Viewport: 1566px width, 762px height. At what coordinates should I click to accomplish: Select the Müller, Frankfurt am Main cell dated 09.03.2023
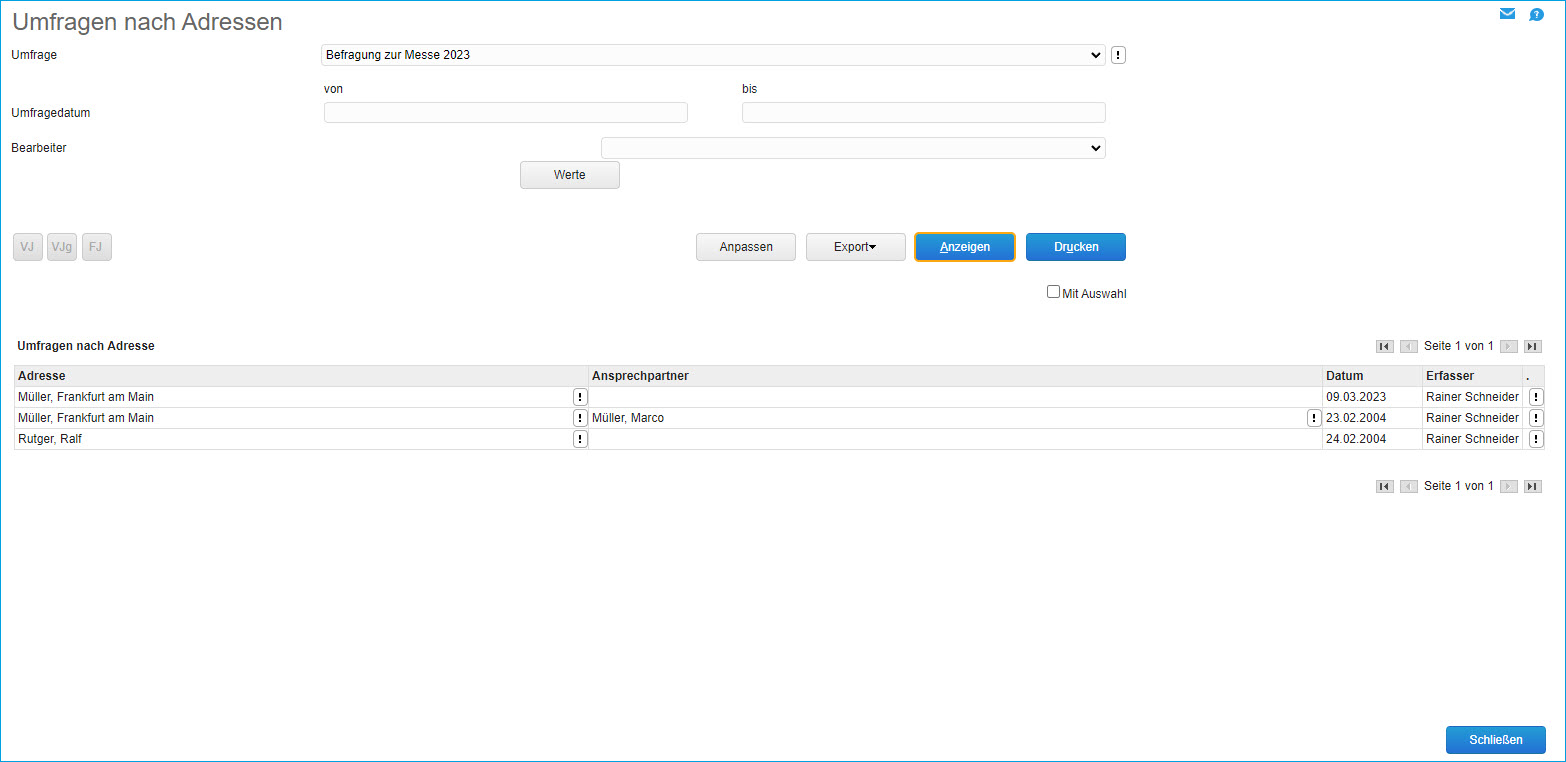tap(302, 397)
